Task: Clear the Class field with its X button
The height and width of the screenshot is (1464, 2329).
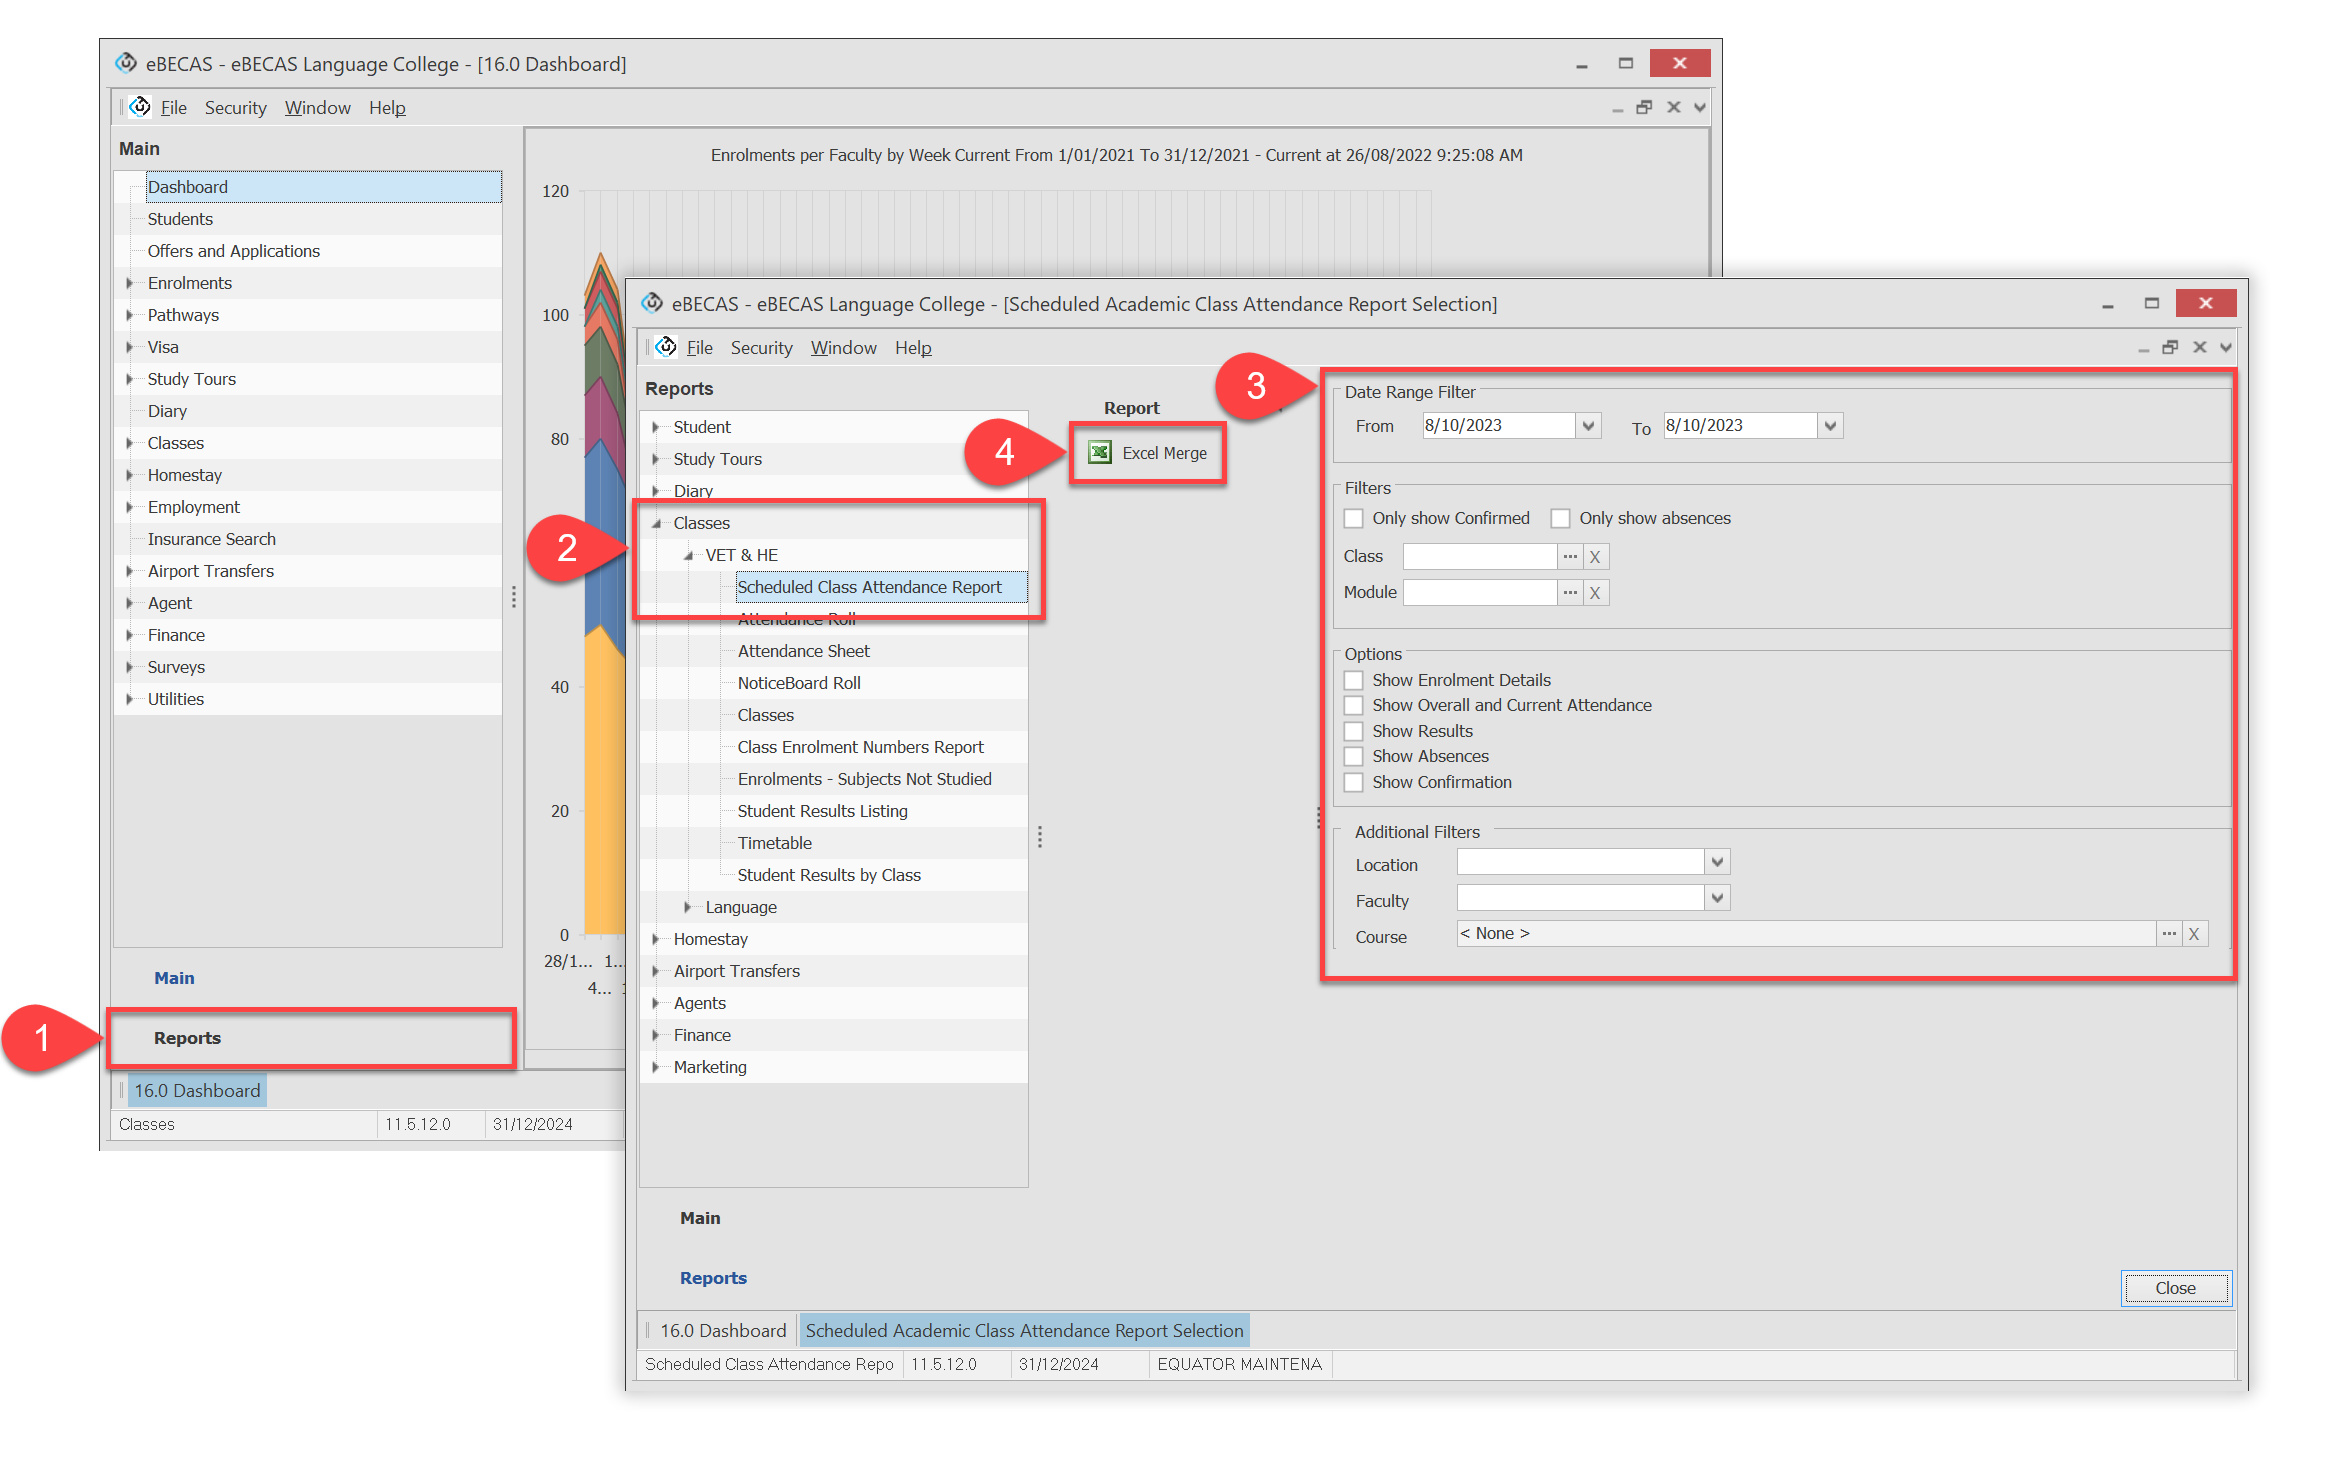Action: tap(1595, 557)
